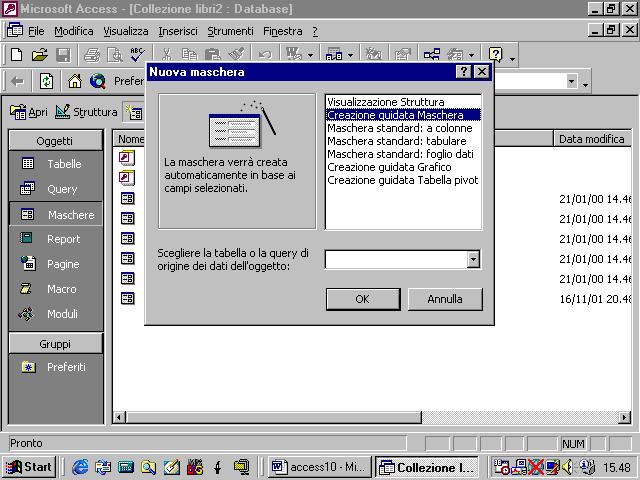
Task: Expand the OfficeLinks toolbar dropdown arrow
Action: (x=311, y=55)
